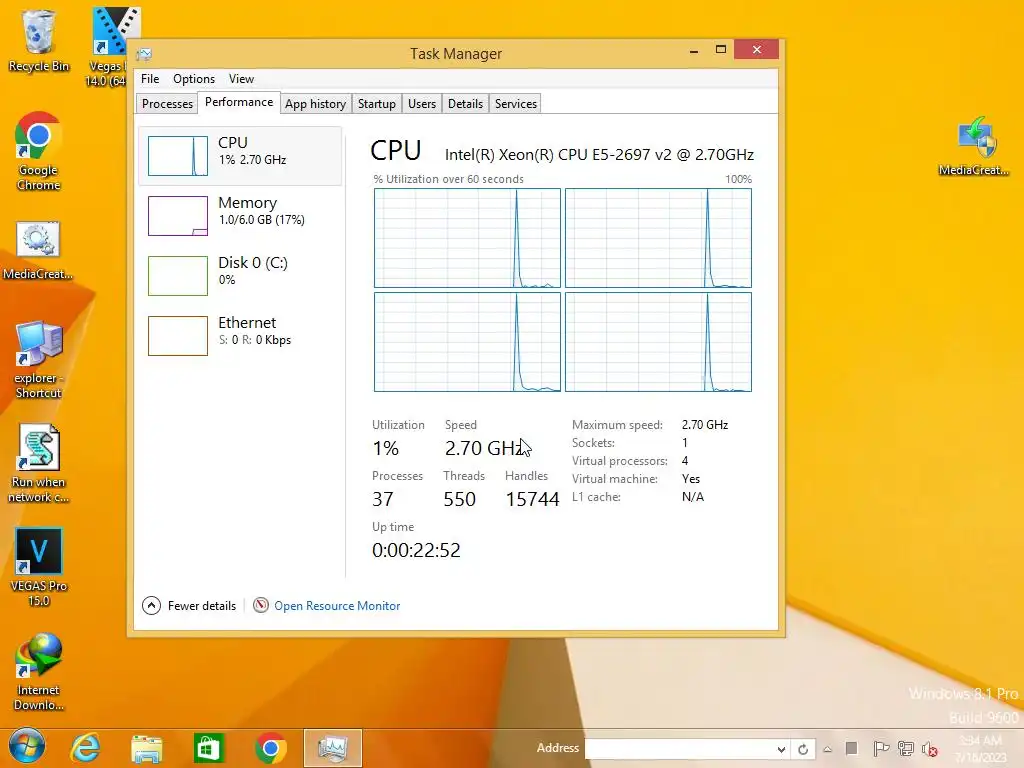
Task: Click the network tray icon
Action: 905,748
